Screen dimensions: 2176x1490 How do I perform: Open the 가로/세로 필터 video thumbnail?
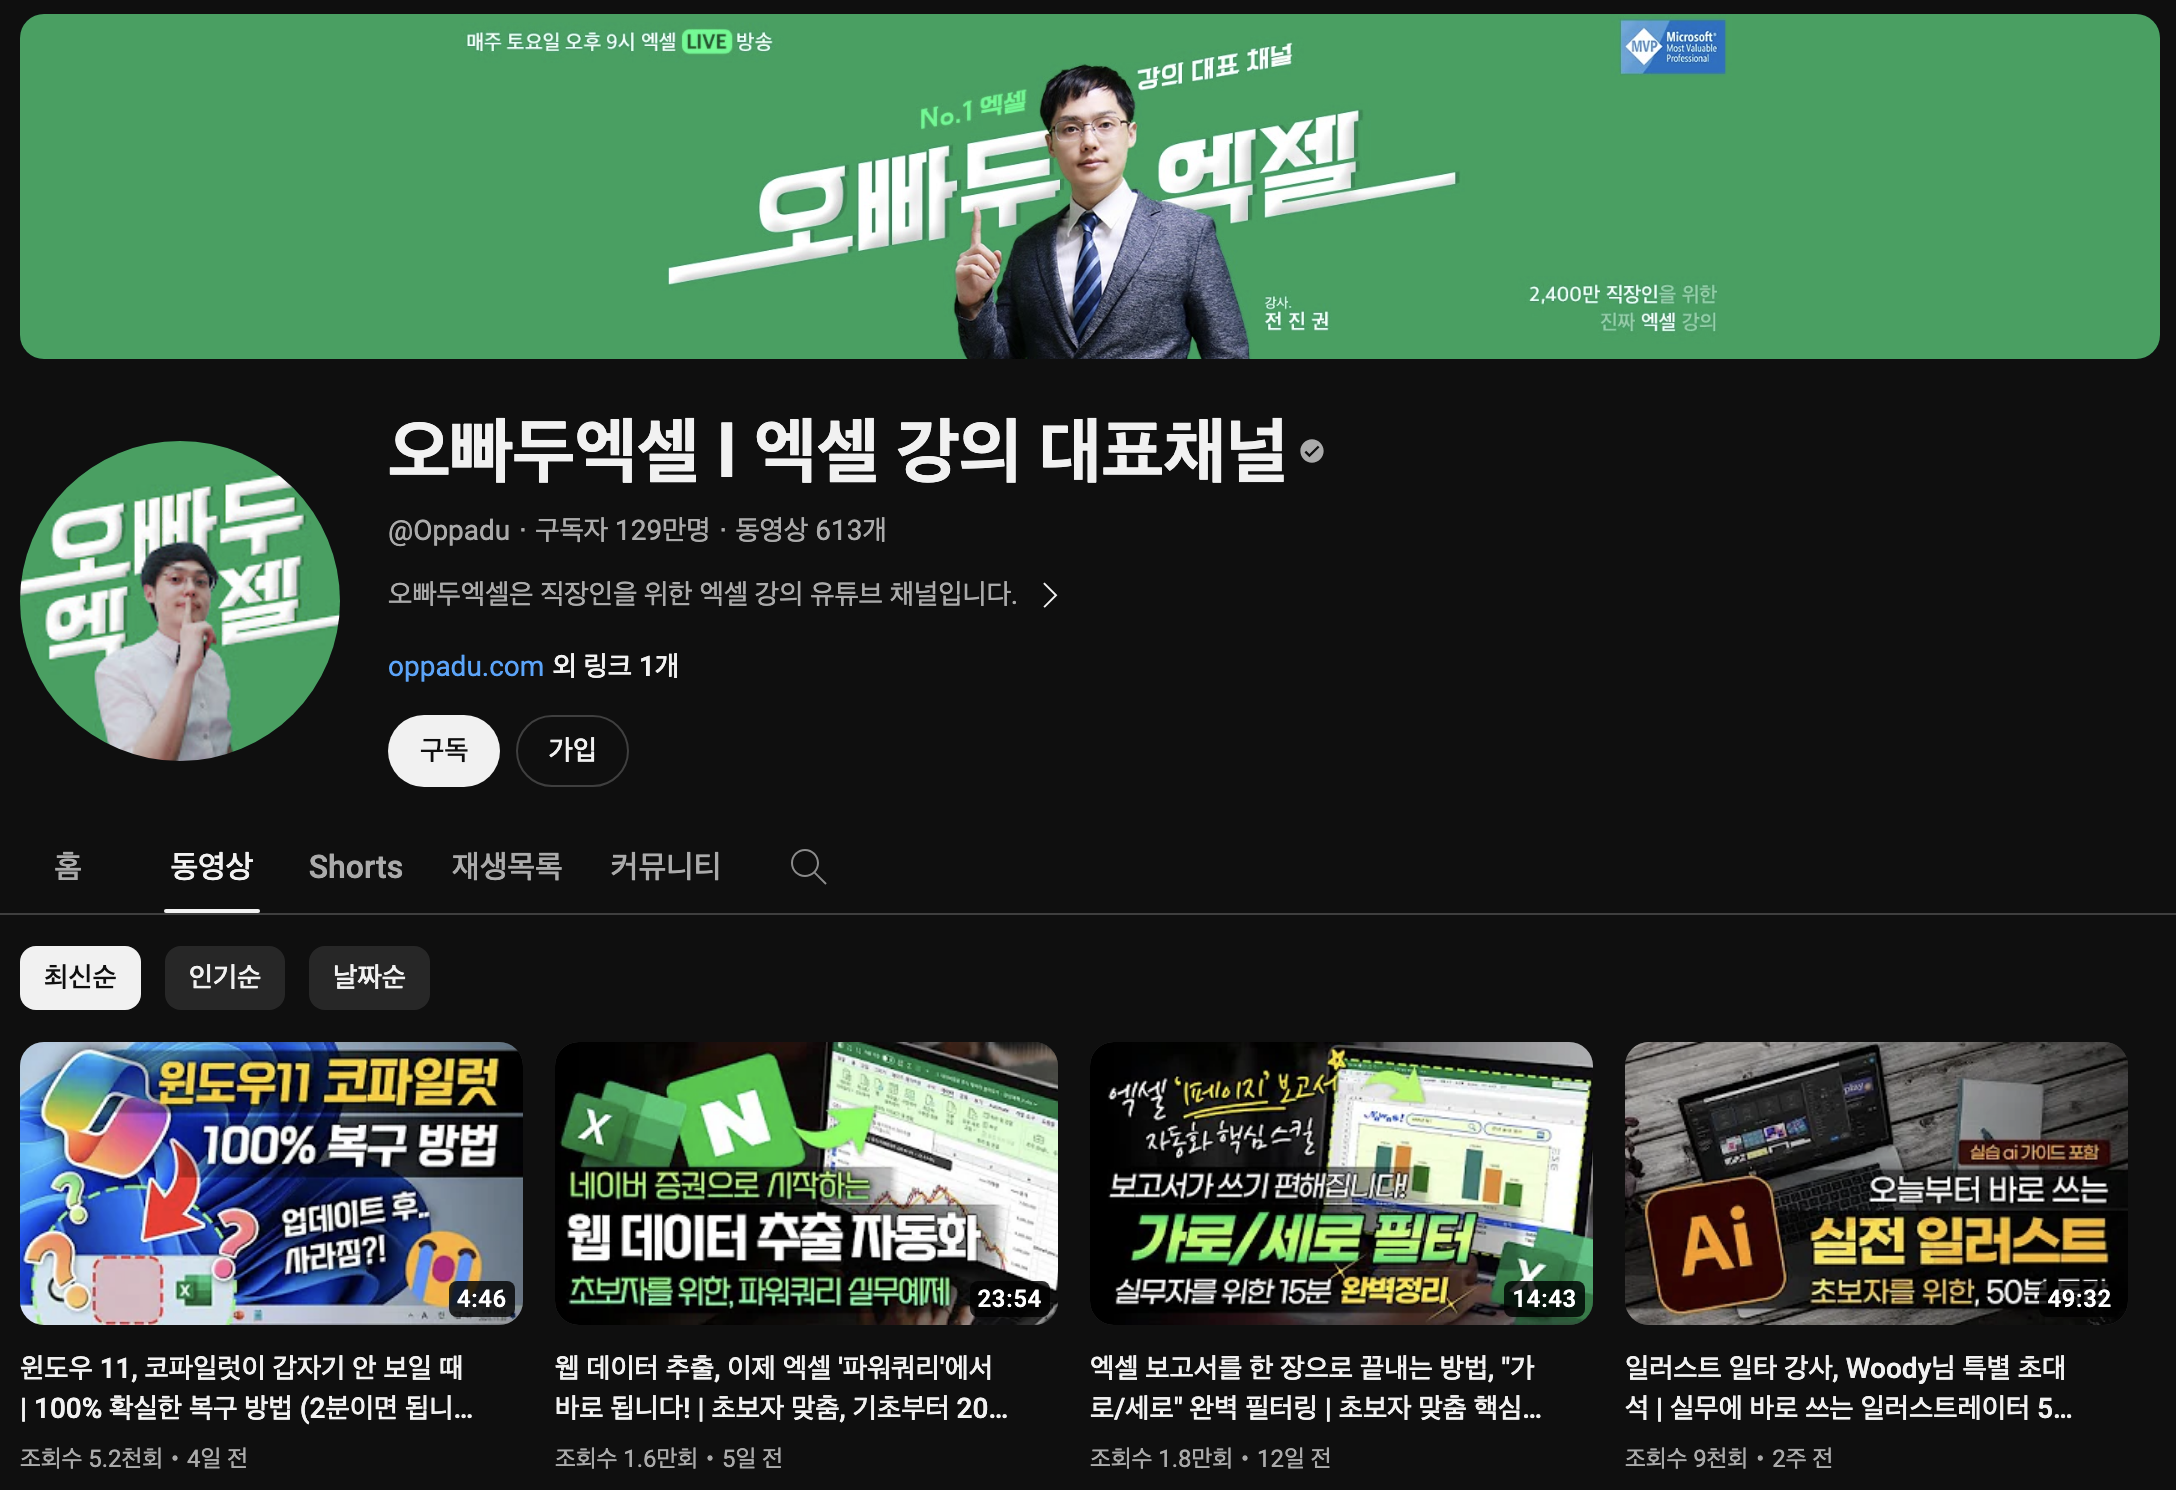[1341, 1183]
